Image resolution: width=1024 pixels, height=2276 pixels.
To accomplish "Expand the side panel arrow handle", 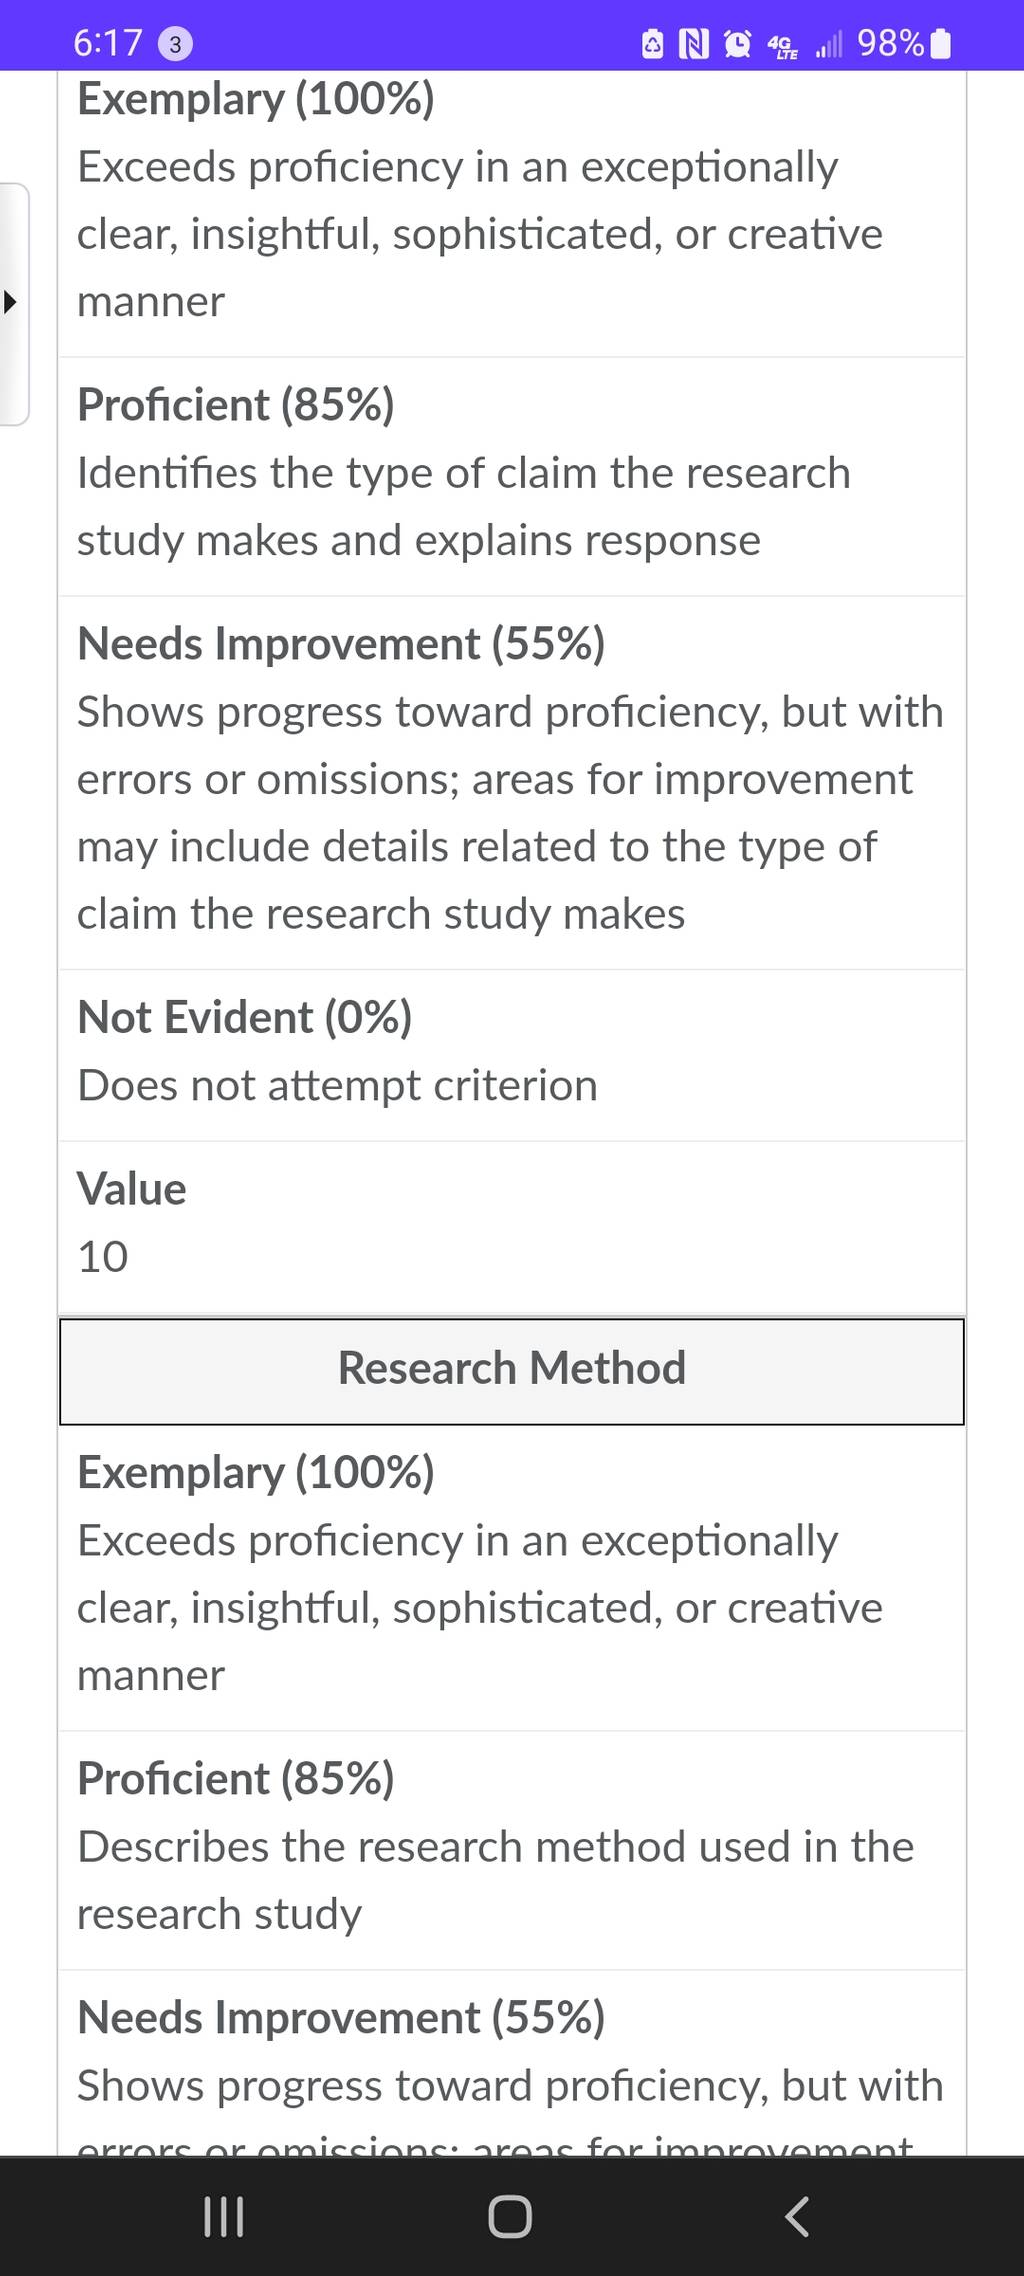I will point(13,303).
